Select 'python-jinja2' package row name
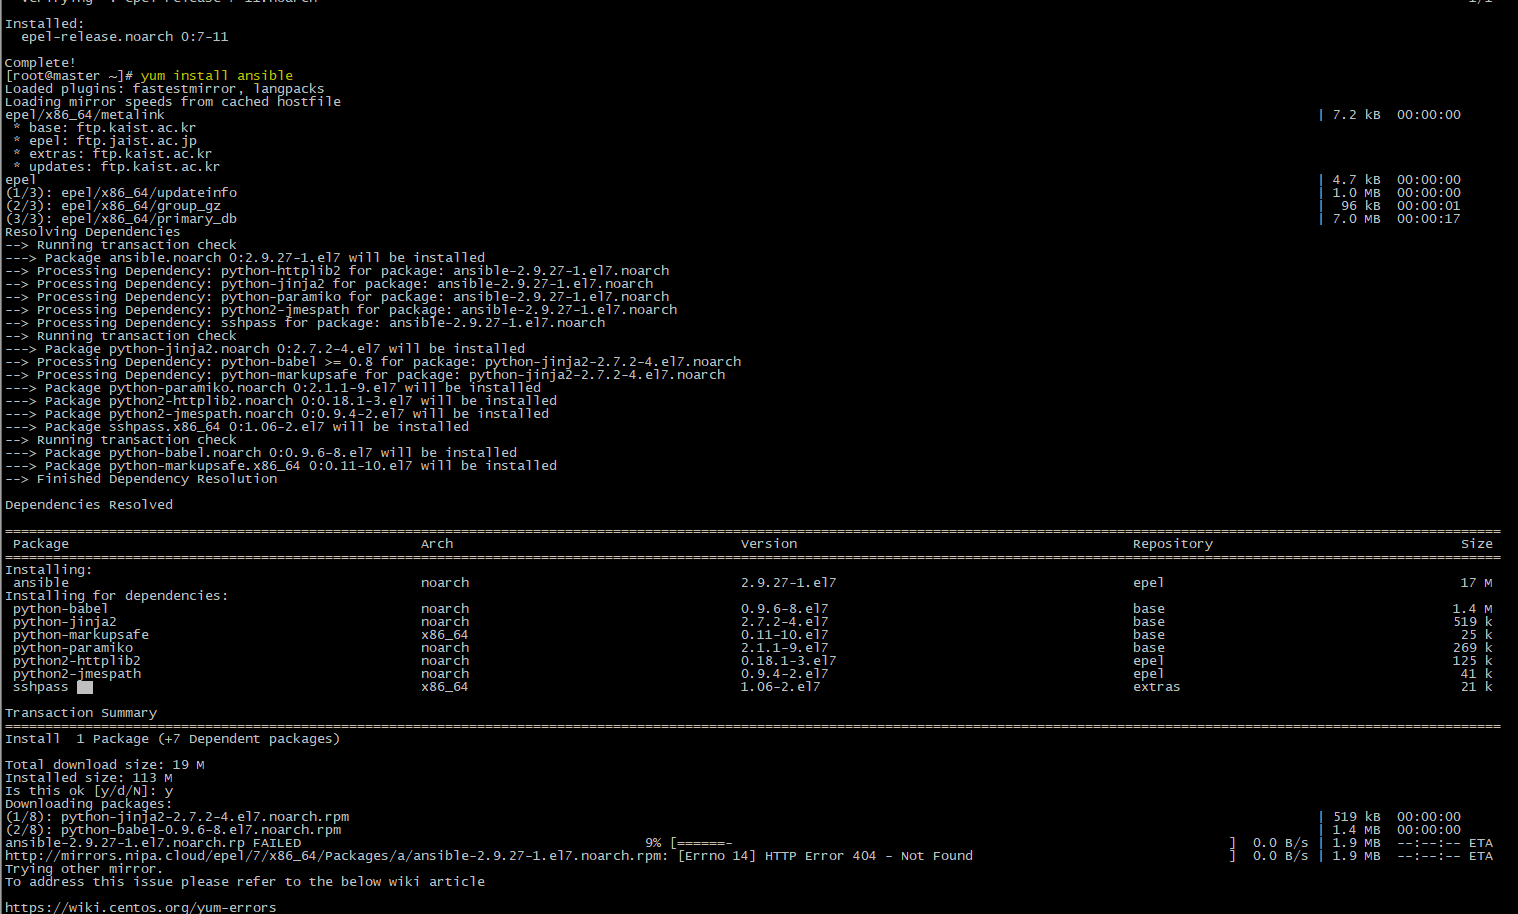Image resolution: width=1518 pixels, height=914 pixels. pos(65,622)
